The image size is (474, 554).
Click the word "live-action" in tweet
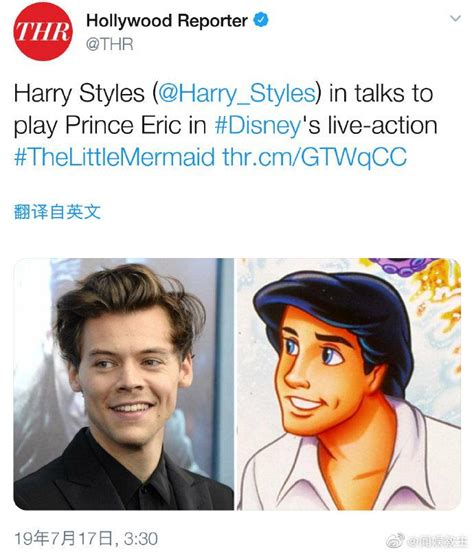(x=383, y=125)
